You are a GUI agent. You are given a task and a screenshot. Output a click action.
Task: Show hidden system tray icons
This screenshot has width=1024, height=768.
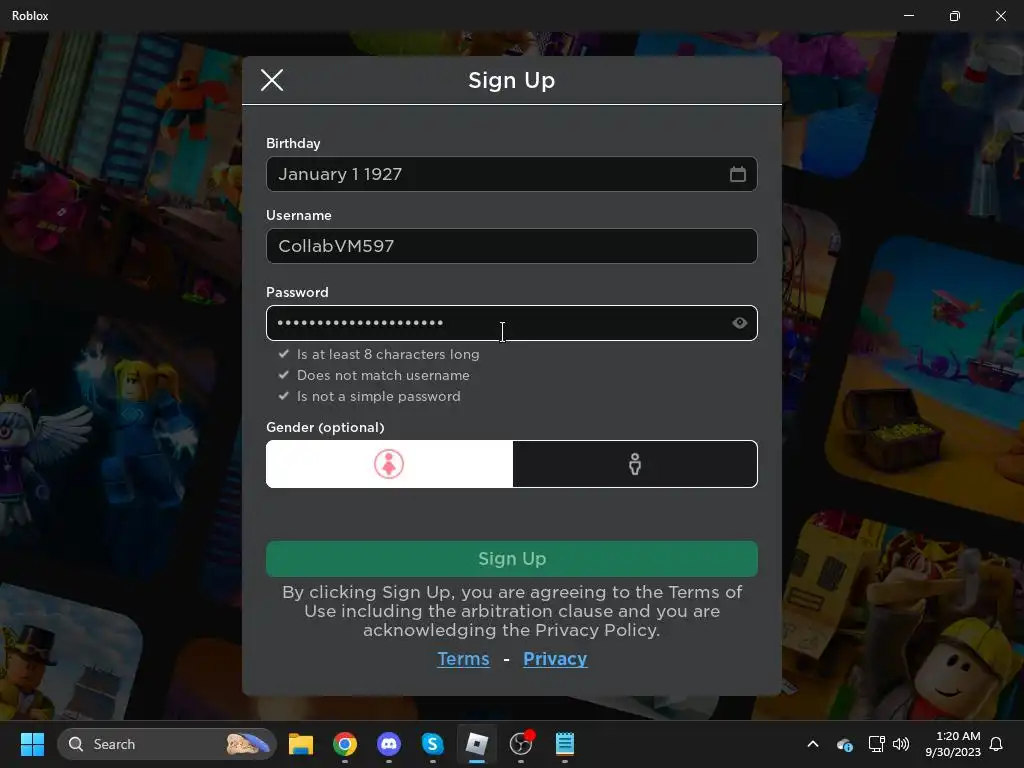[813, 744]
